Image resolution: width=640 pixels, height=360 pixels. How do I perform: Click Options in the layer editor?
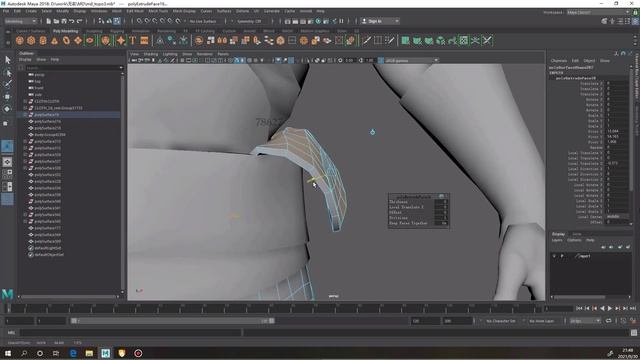click(x=574, y=240)
